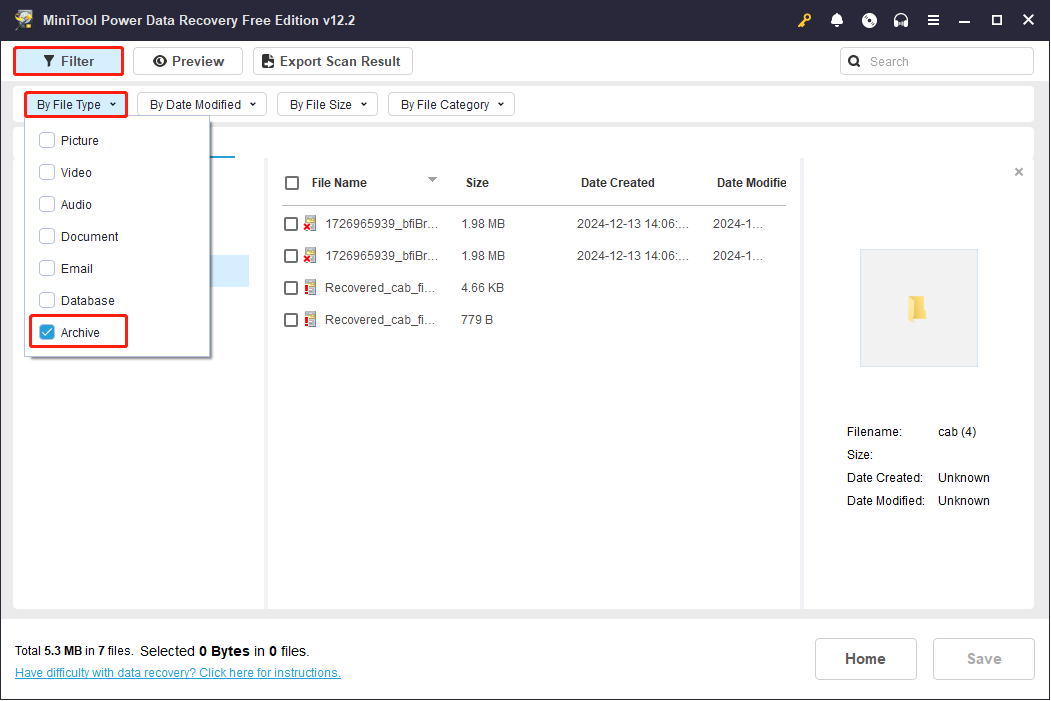The height and width of the screenshot is (701, 1051).
Task: Check the Picture file type checkbox
Action: 47,140
